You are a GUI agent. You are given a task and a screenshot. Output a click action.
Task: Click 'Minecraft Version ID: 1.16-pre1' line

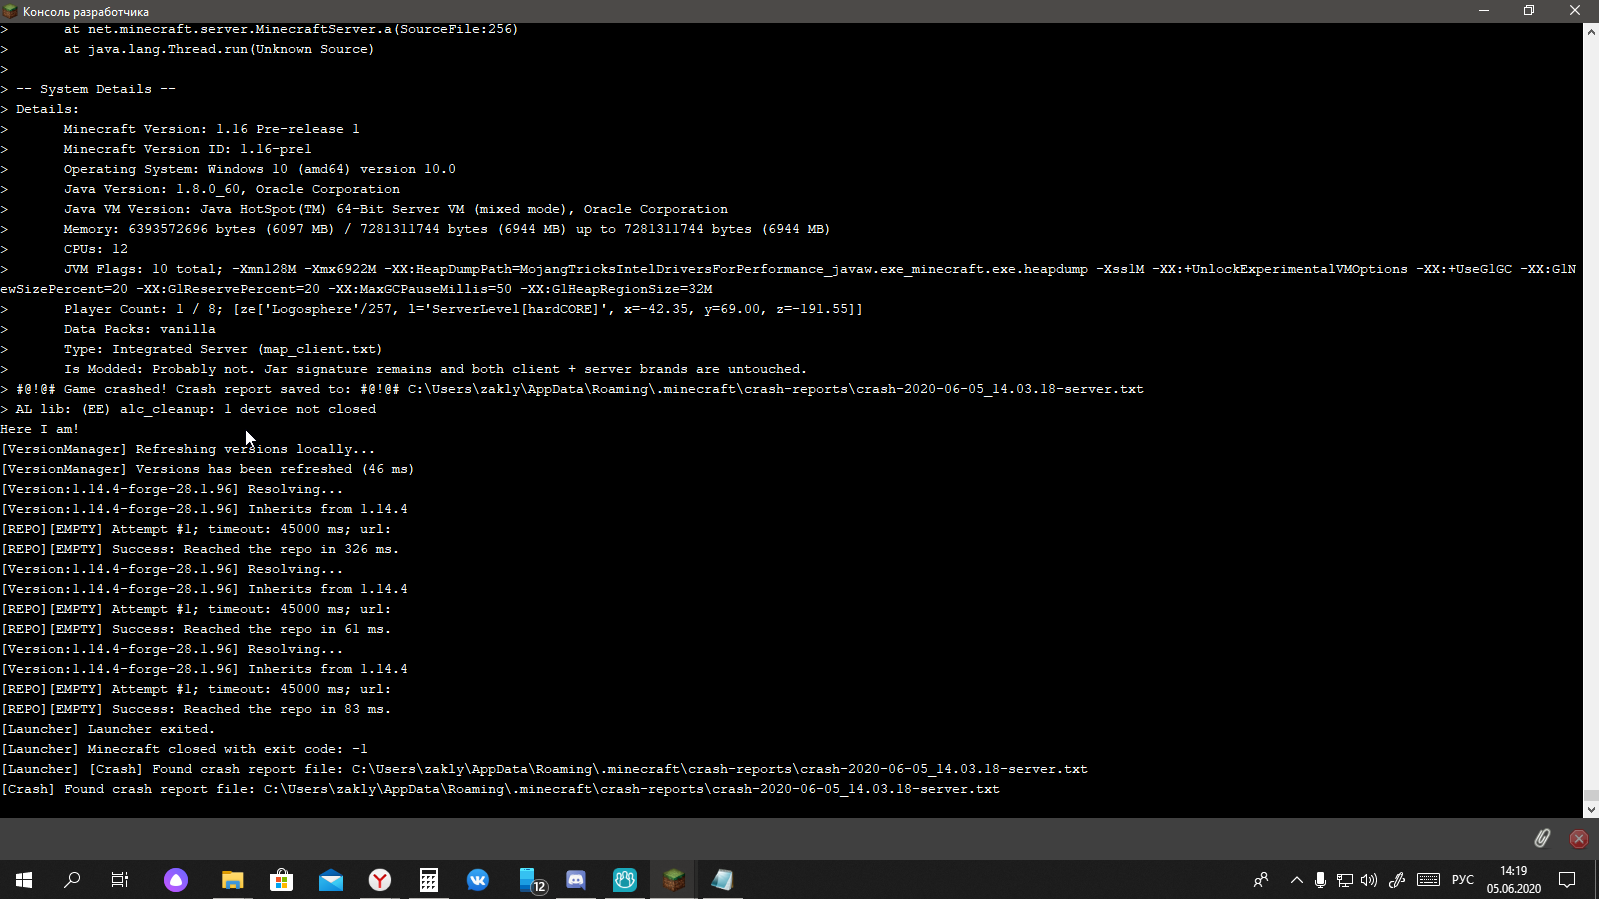point(188,149)
